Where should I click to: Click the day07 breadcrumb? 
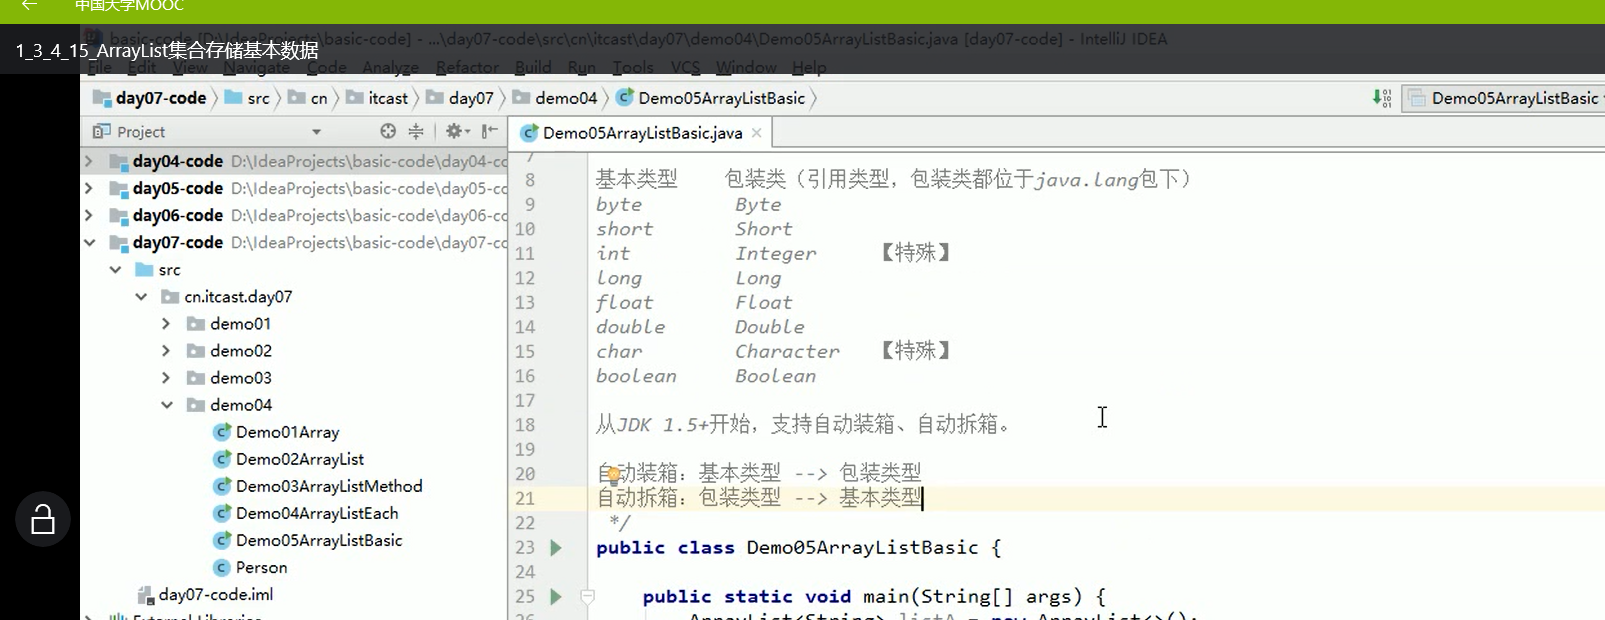460,98
